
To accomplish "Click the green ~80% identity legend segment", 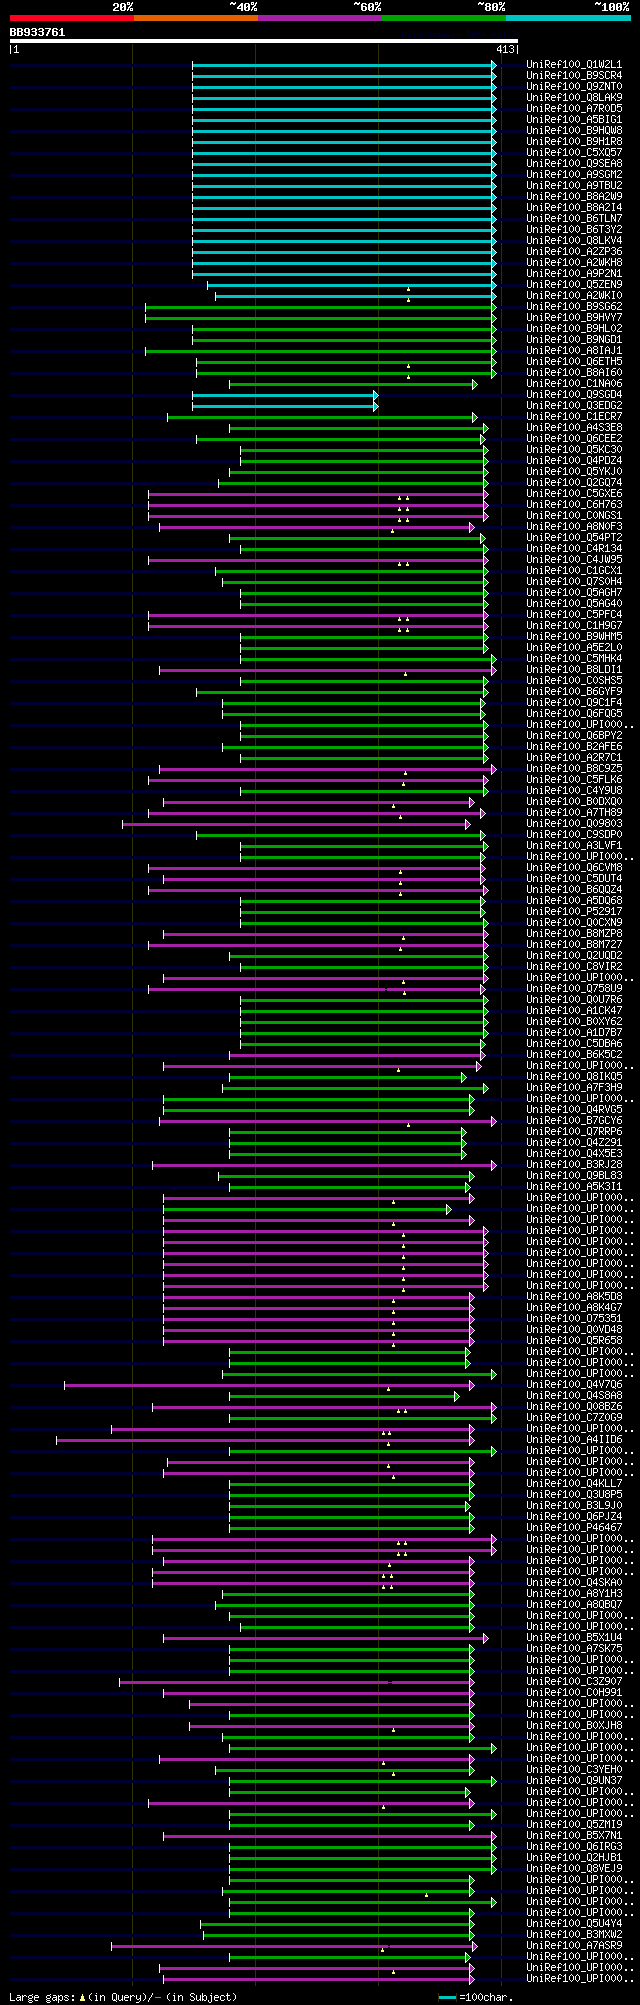I will coord(444,18).
